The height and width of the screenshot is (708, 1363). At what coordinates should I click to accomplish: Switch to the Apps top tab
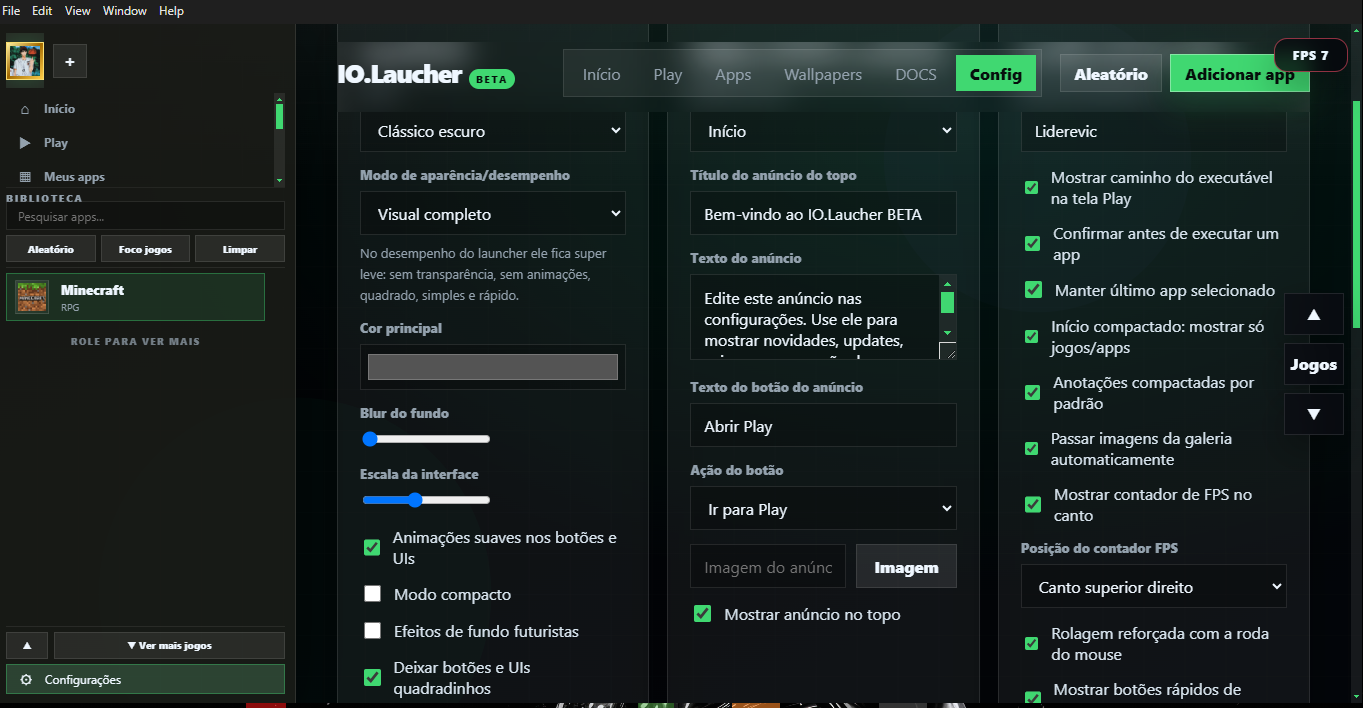(733, 74)
